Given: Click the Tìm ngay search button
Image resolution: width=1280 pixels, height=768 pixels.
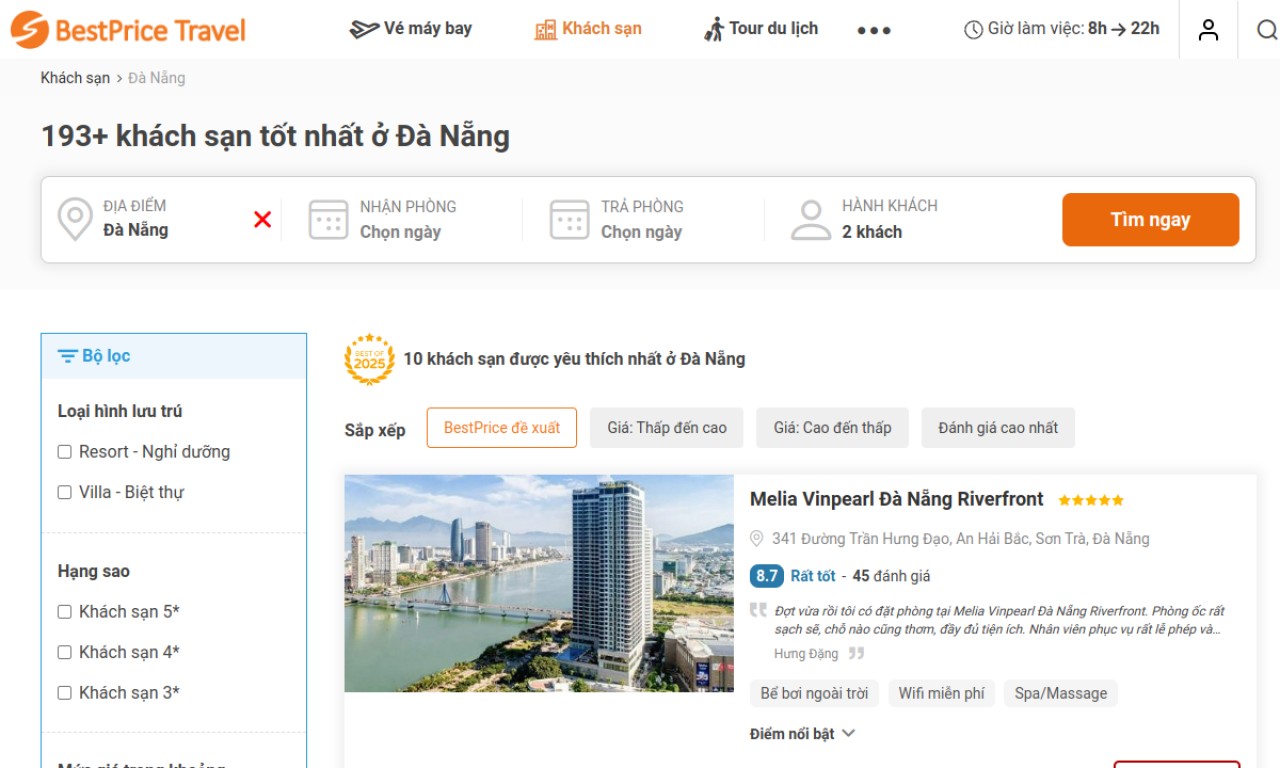Looking at the screenshot, I should coord(1150,220).
